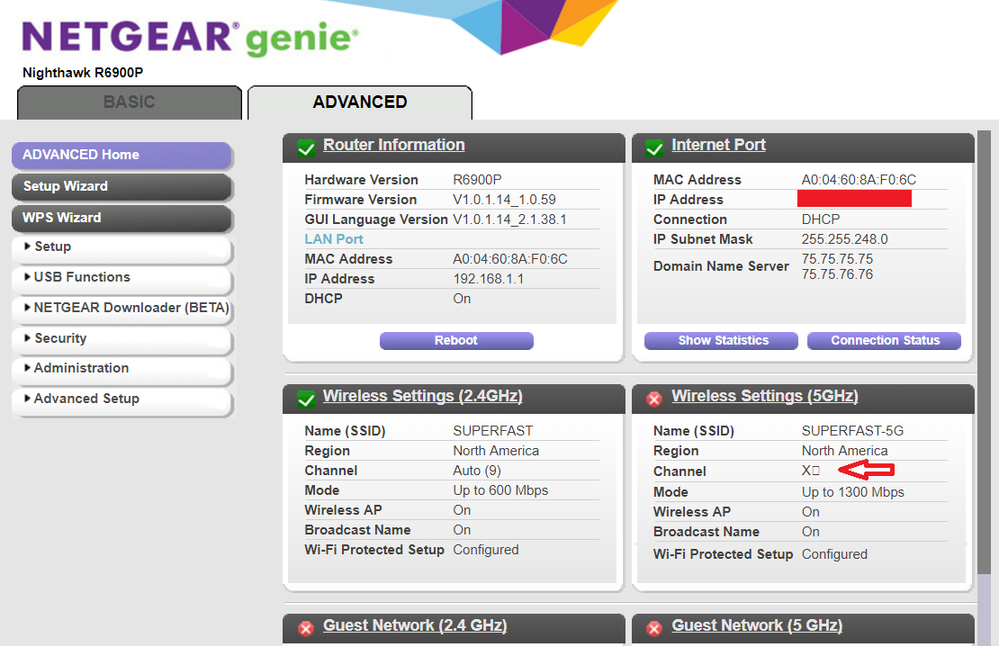Click green check icon beside Wireless Settings (2.4GHz)

306,399
